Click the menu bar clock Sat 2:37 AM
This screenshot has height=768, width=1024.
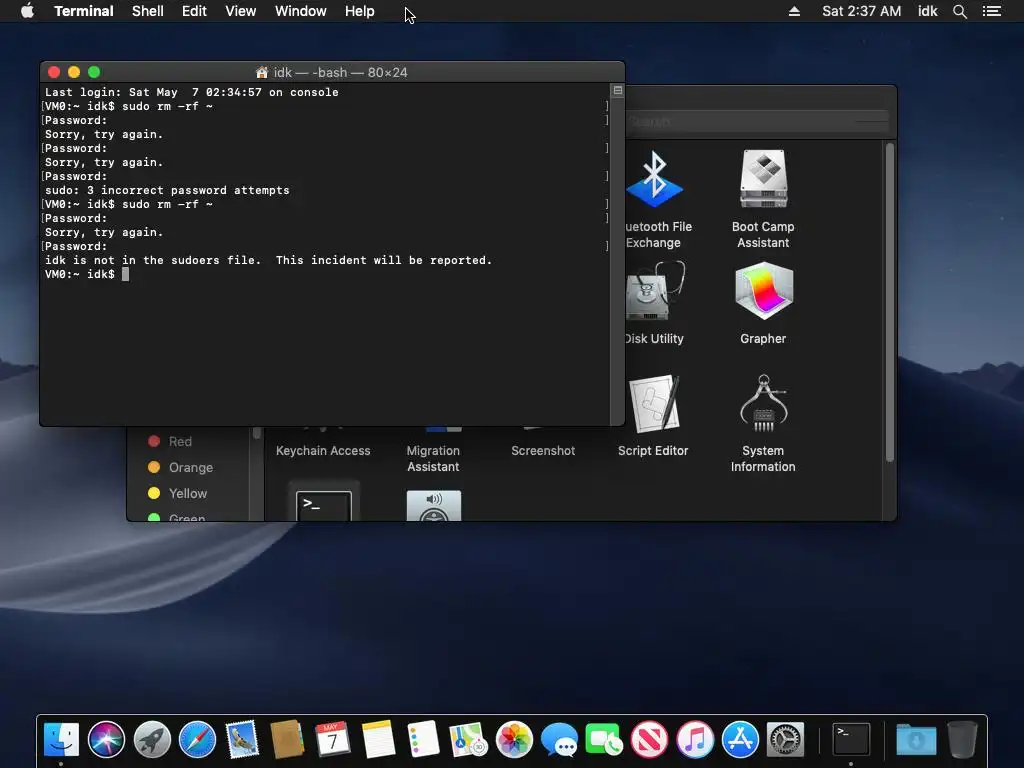point(861,11)
